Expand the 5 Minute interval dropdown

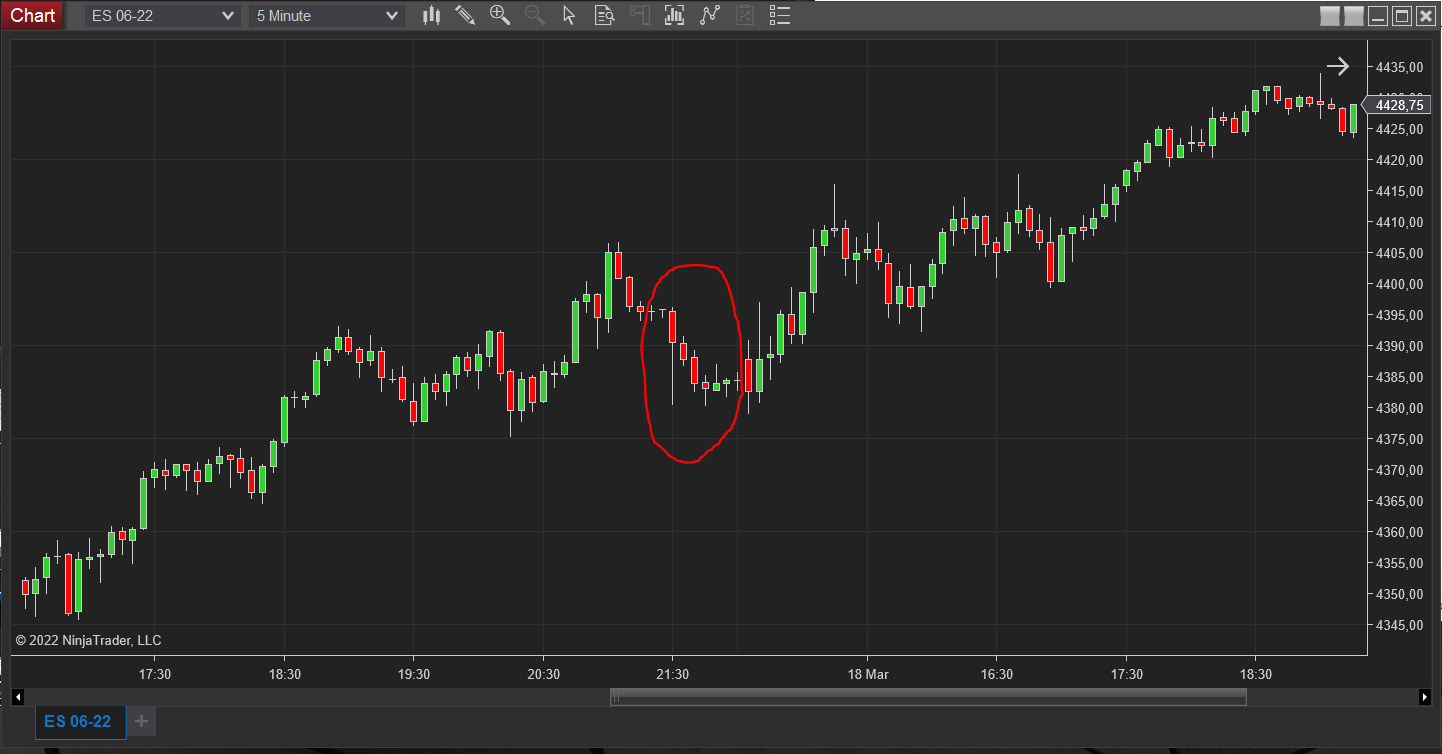[327, 16]
